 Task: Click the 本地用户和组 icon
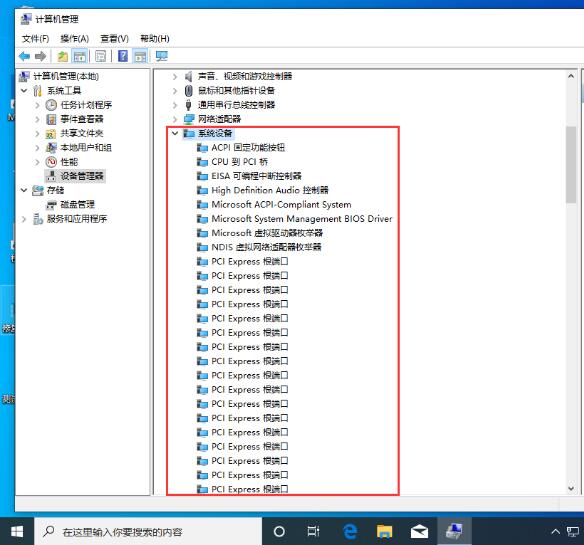51,148
